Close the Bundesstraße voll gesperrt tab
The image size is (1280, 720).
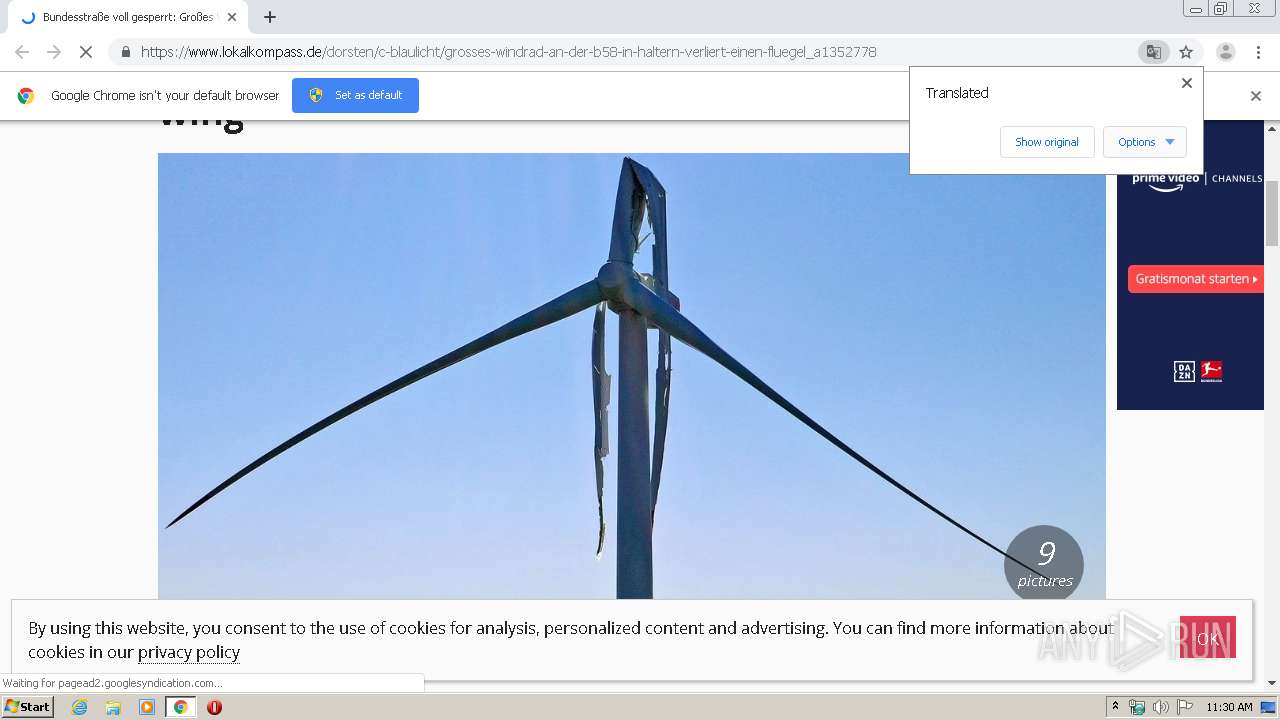click(232, 17)
